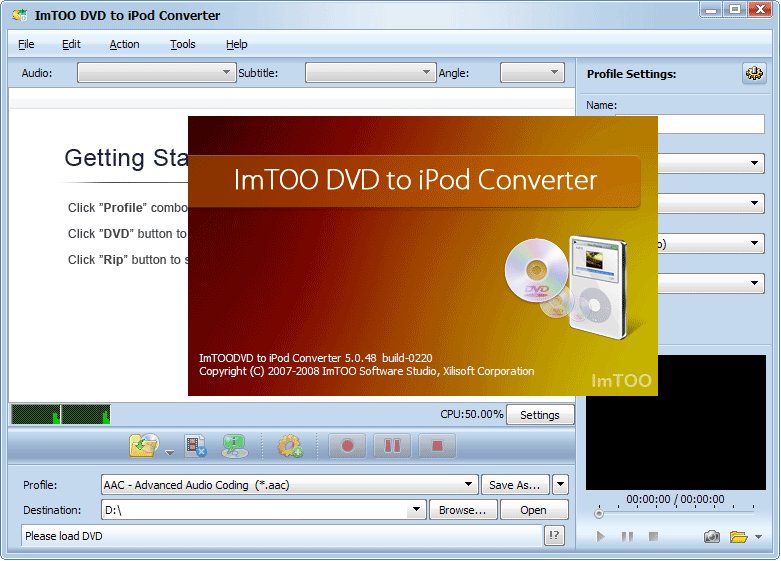Viewport: 781px width, 561px height.
Task: Expand the Subtitle dropdown
Action: [371, 73]
